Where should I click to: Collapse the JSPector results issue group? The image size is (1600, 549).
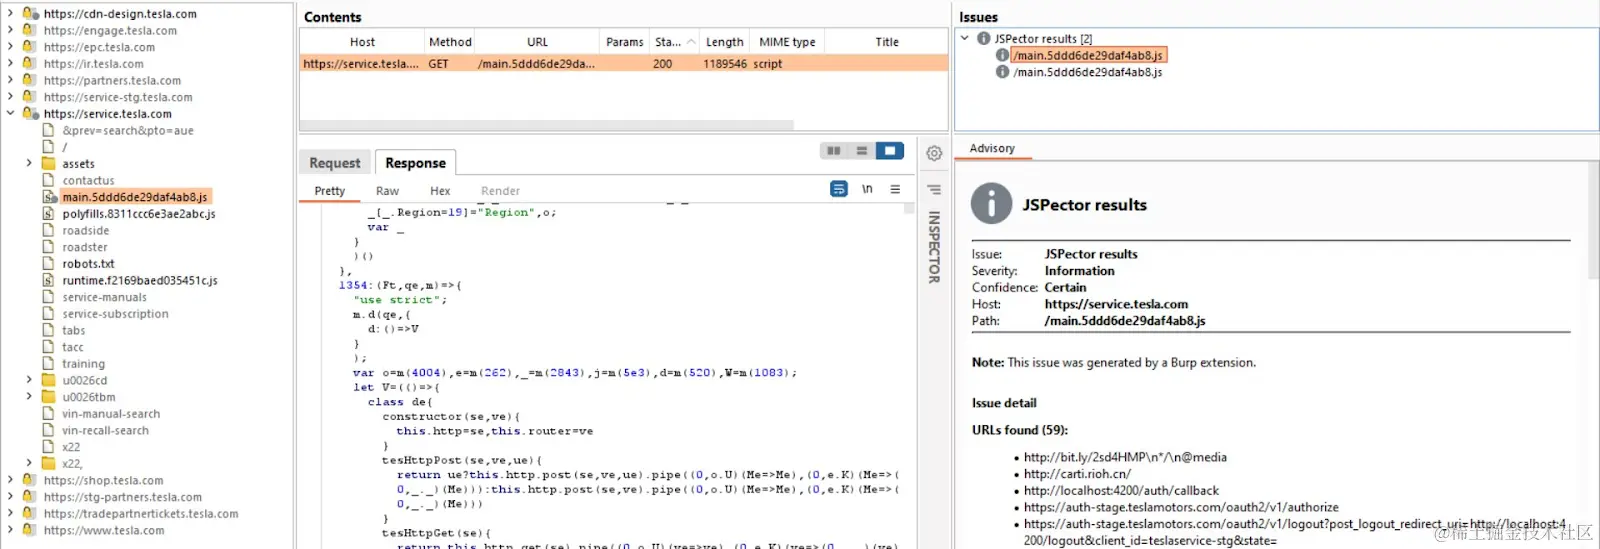pyautogui.click(x=965, y=39)
